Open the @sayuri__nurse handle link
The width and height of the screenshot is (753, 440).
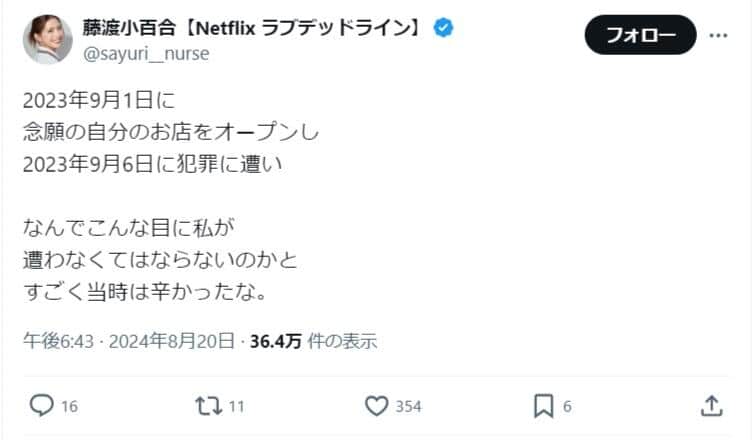tap(145, 54)
